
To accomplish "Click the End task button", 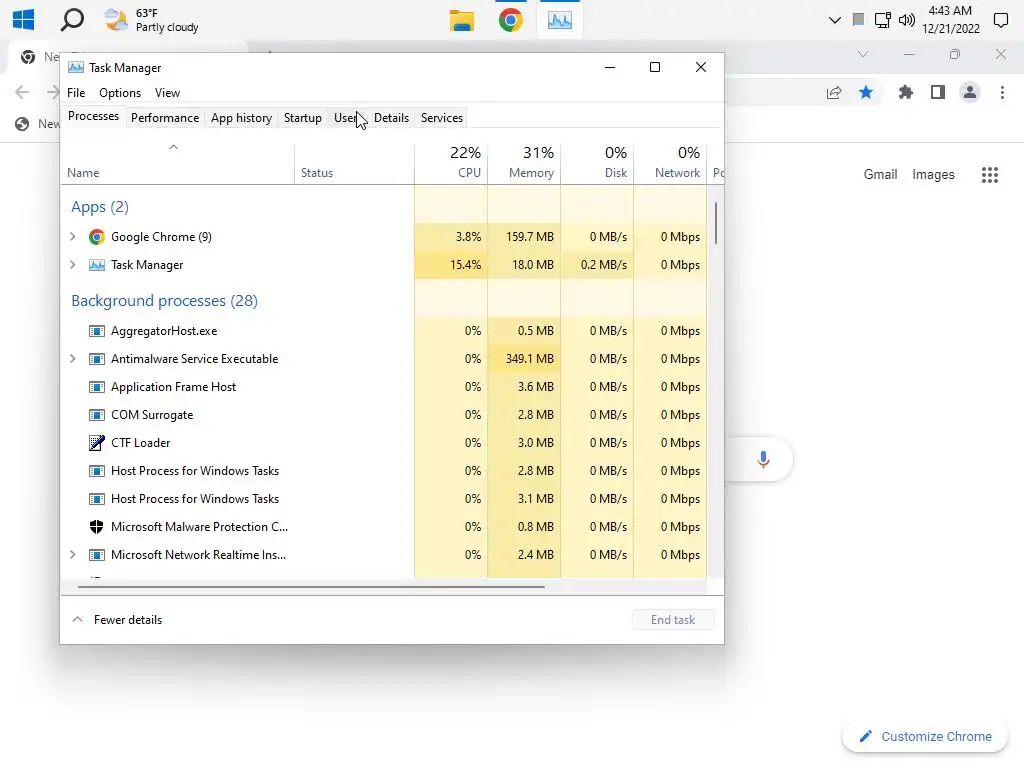I will coord(673,620).
